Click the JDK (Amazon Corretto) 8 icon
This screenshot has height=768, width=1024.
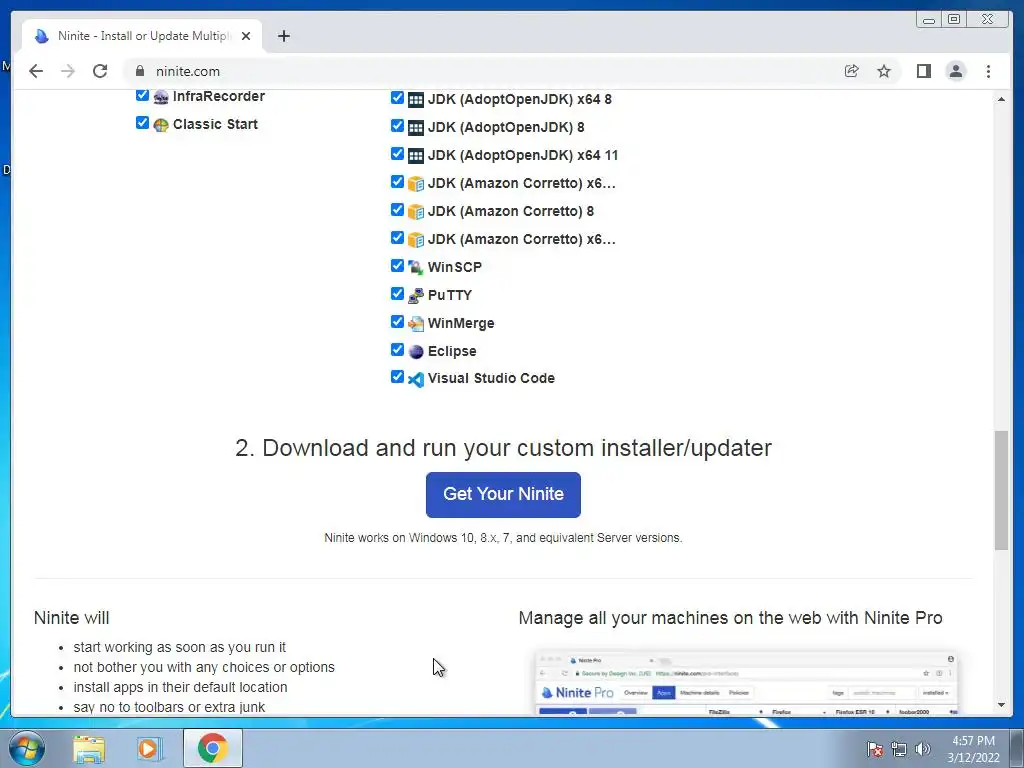coord(416,212)
